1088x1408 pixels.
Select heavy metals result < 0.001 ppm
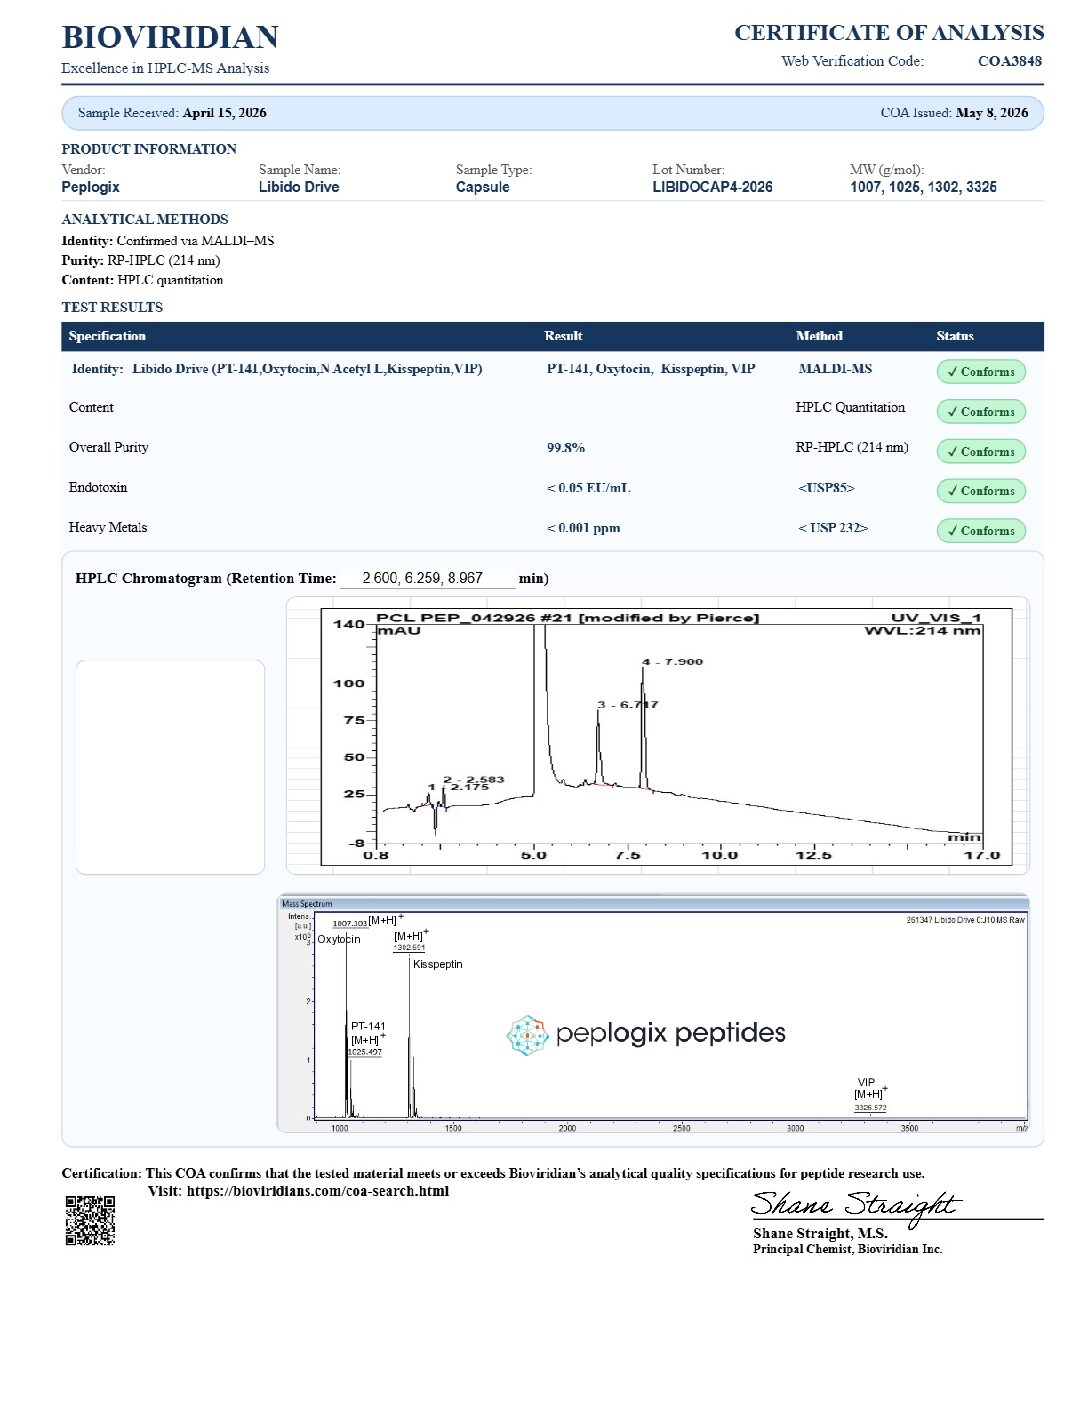[583, 528]
